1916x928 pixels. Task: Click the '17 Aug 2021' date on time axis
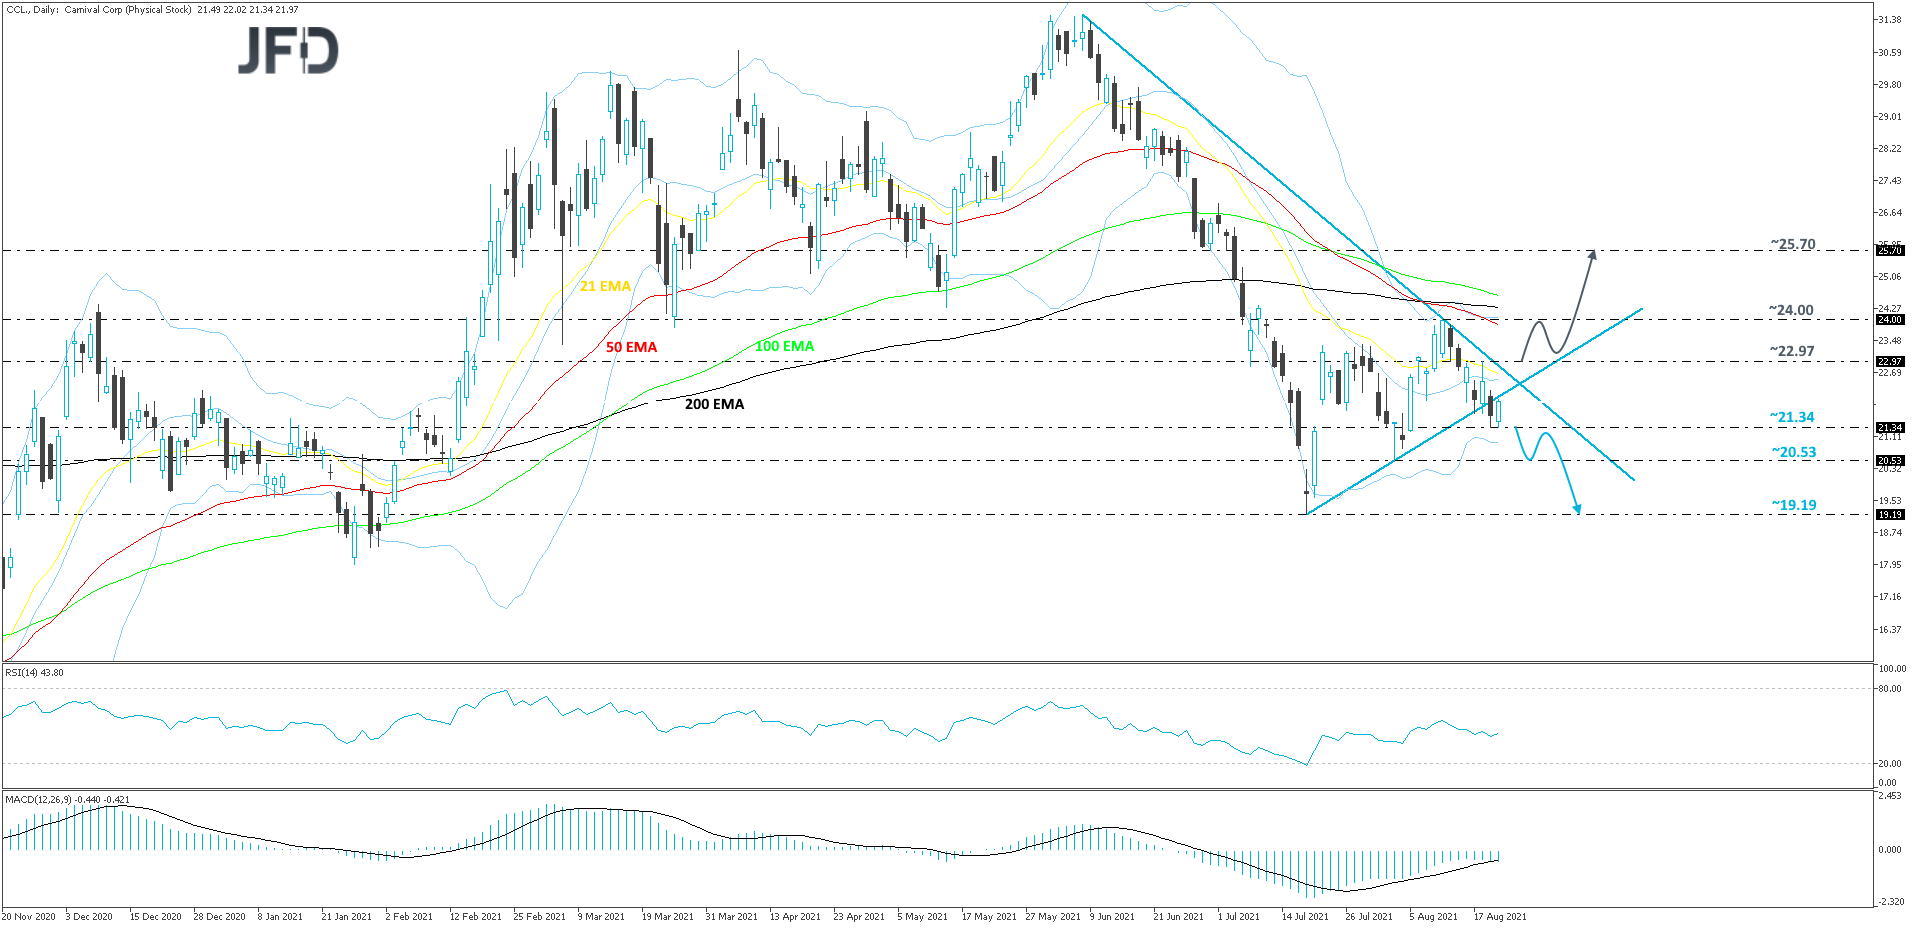1500,916
